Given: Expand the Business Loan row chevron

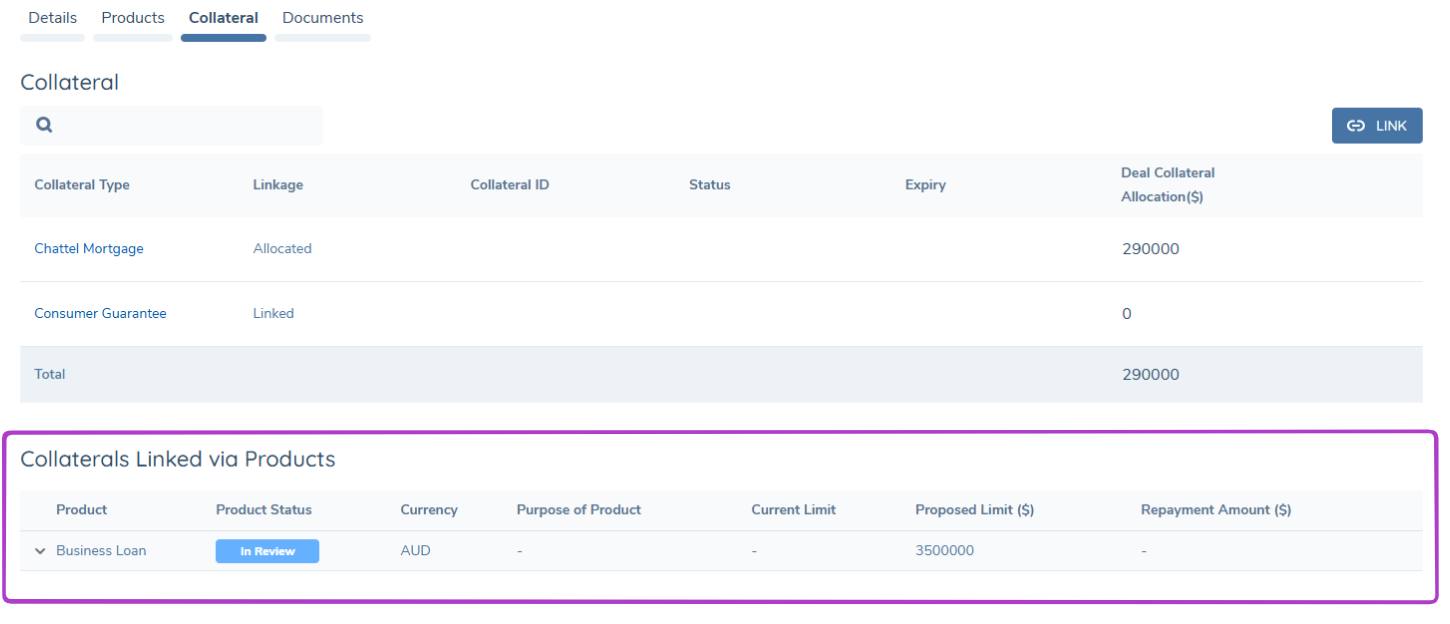Looking at the screenshot, I should point(40,551).
